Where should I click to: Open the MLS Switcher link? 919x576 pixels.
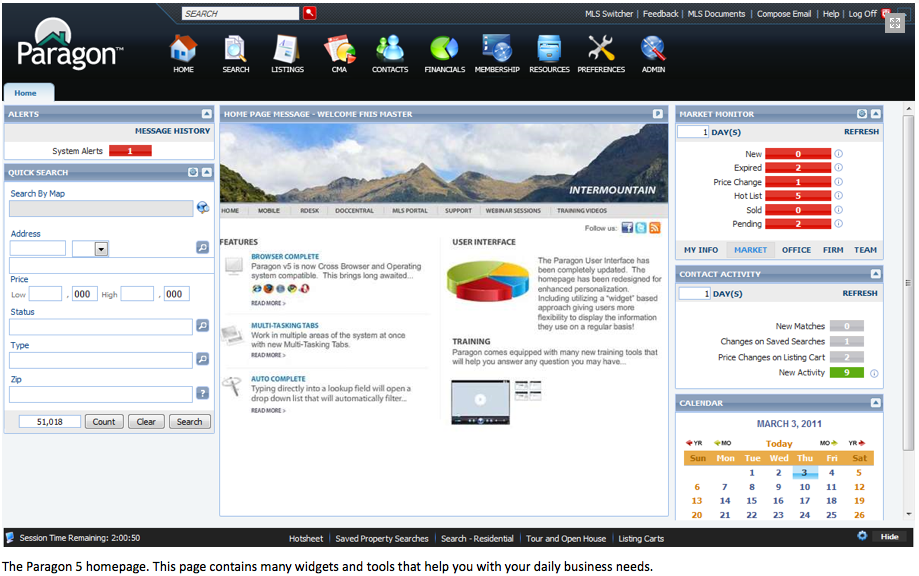(609, 13)
